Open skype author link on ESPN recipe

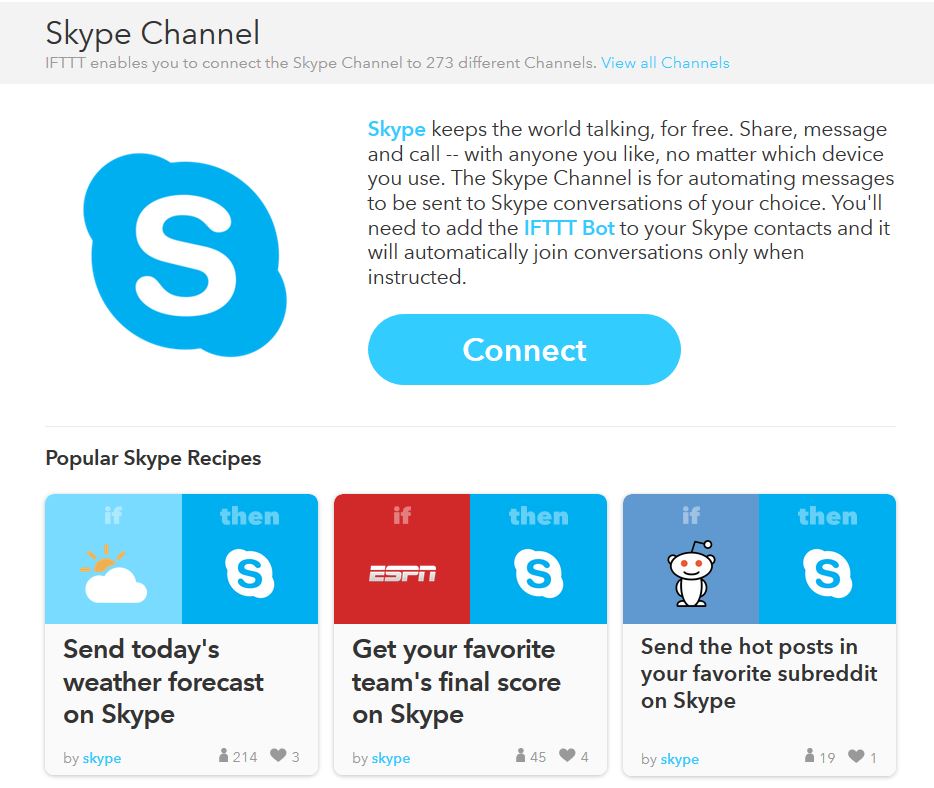click(x=391, y=758)
